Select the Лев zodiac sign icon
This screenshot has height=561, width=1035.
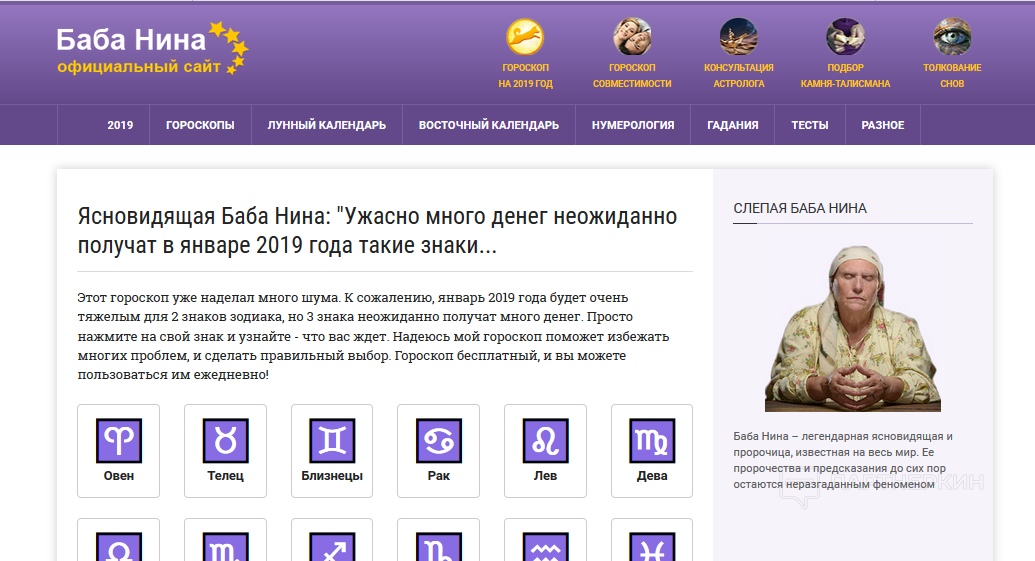pos(545,440)
